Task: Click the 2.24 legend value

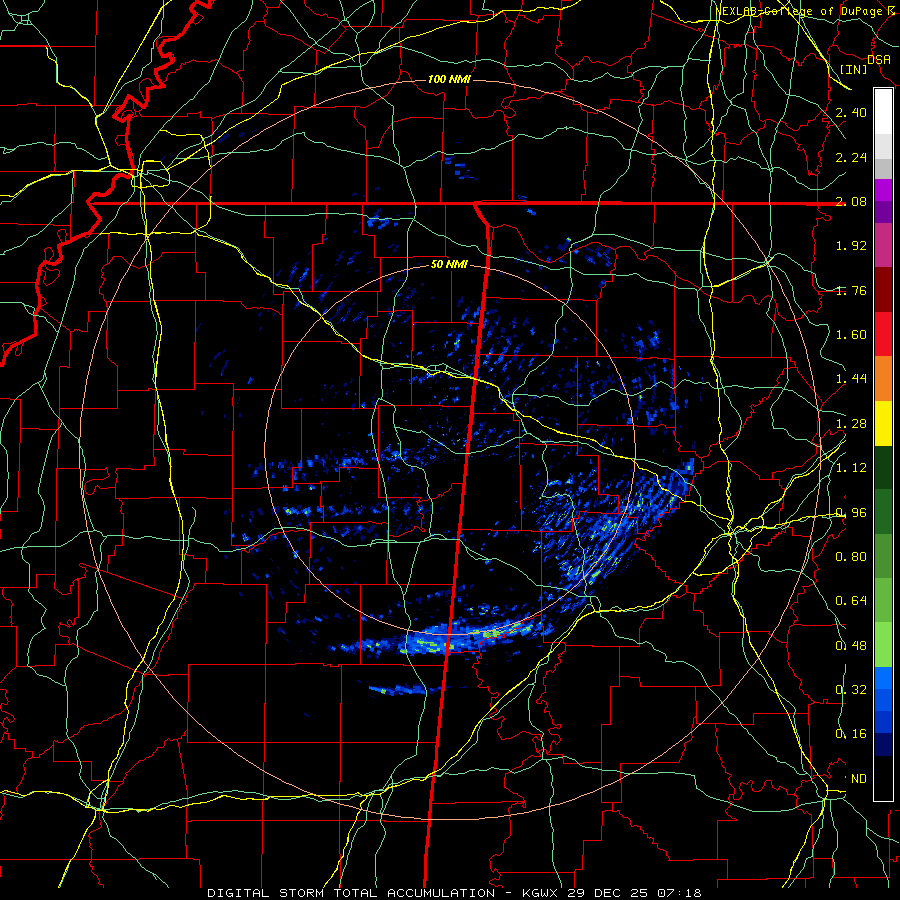Action: tap(851, 158)
